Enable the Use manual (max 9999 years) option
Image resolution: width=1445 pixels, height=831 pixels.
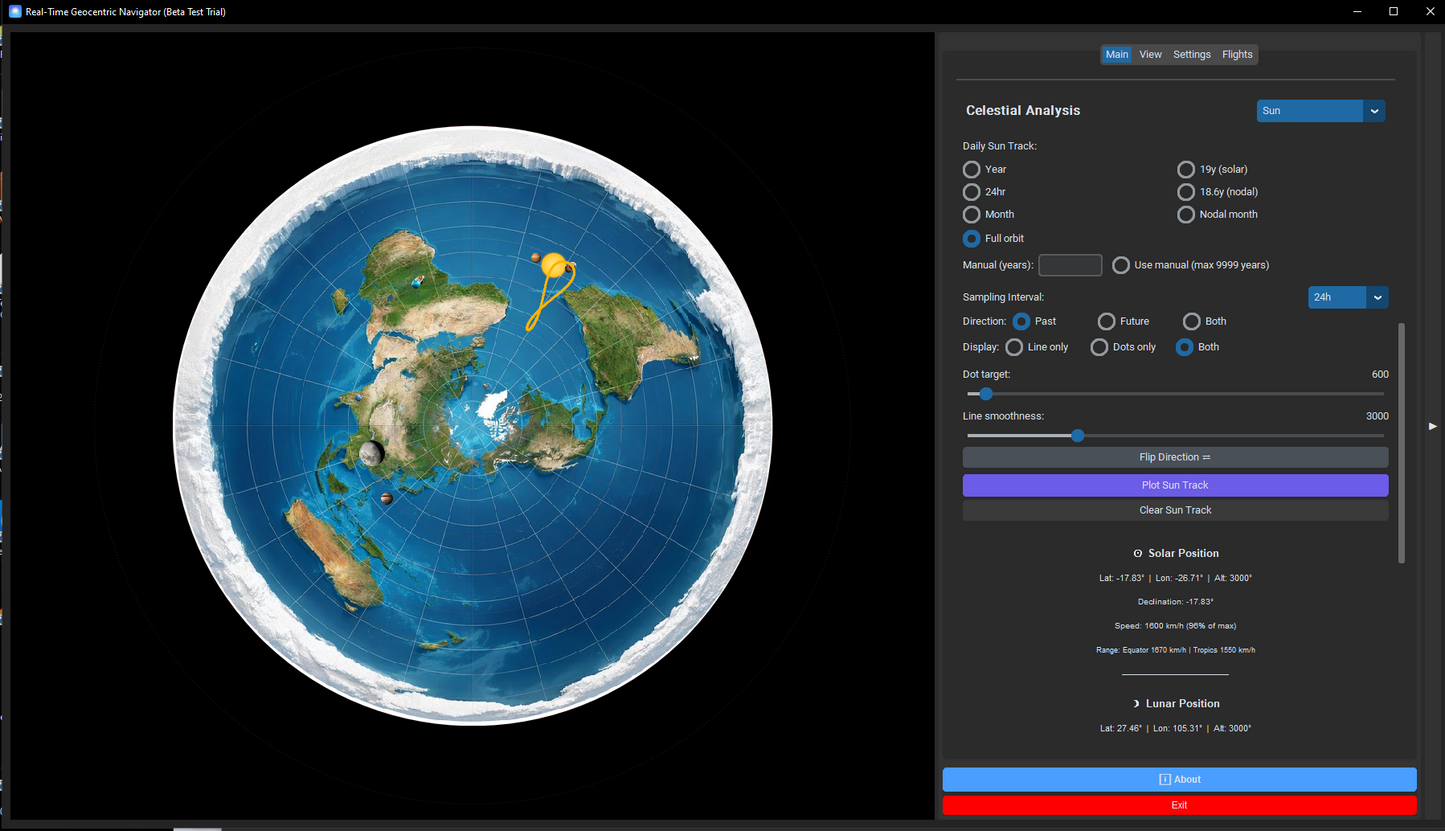[1121, 265]
